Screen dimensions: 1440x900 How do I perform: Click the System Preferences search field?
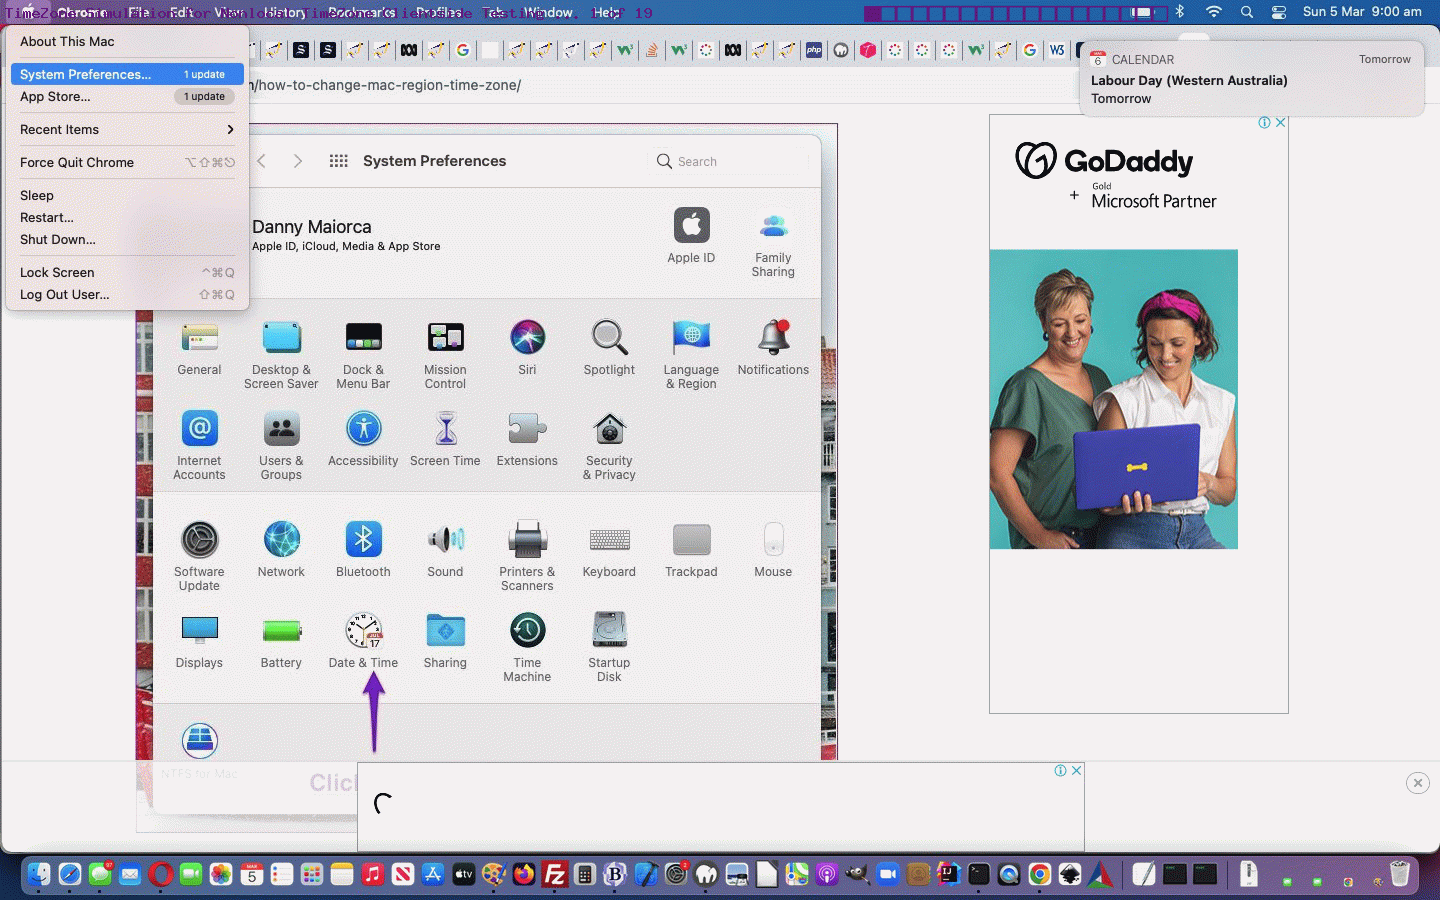728,161
